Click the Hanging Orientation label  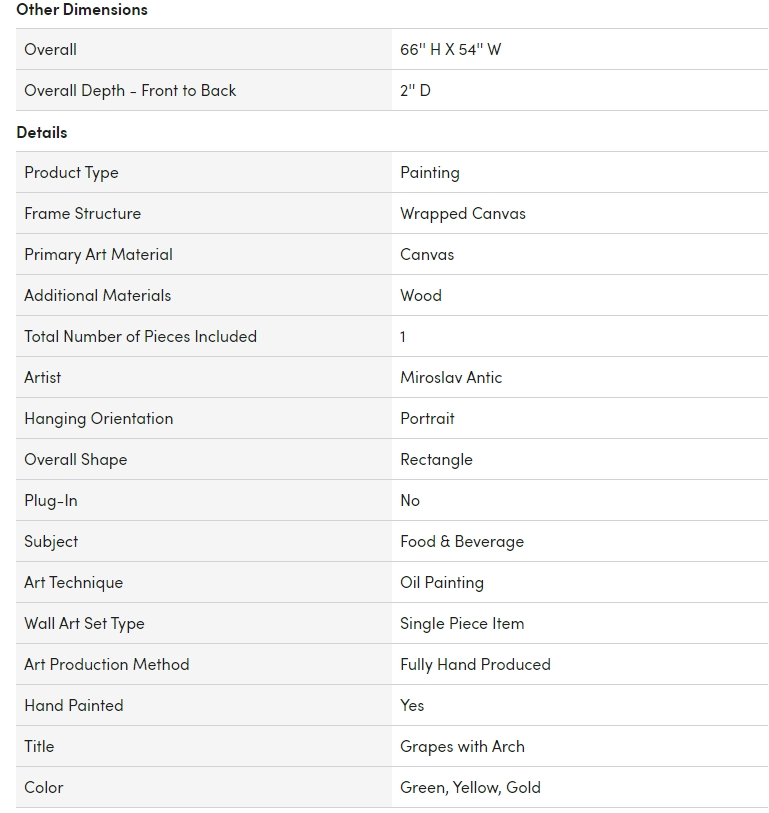pos(98,418)
